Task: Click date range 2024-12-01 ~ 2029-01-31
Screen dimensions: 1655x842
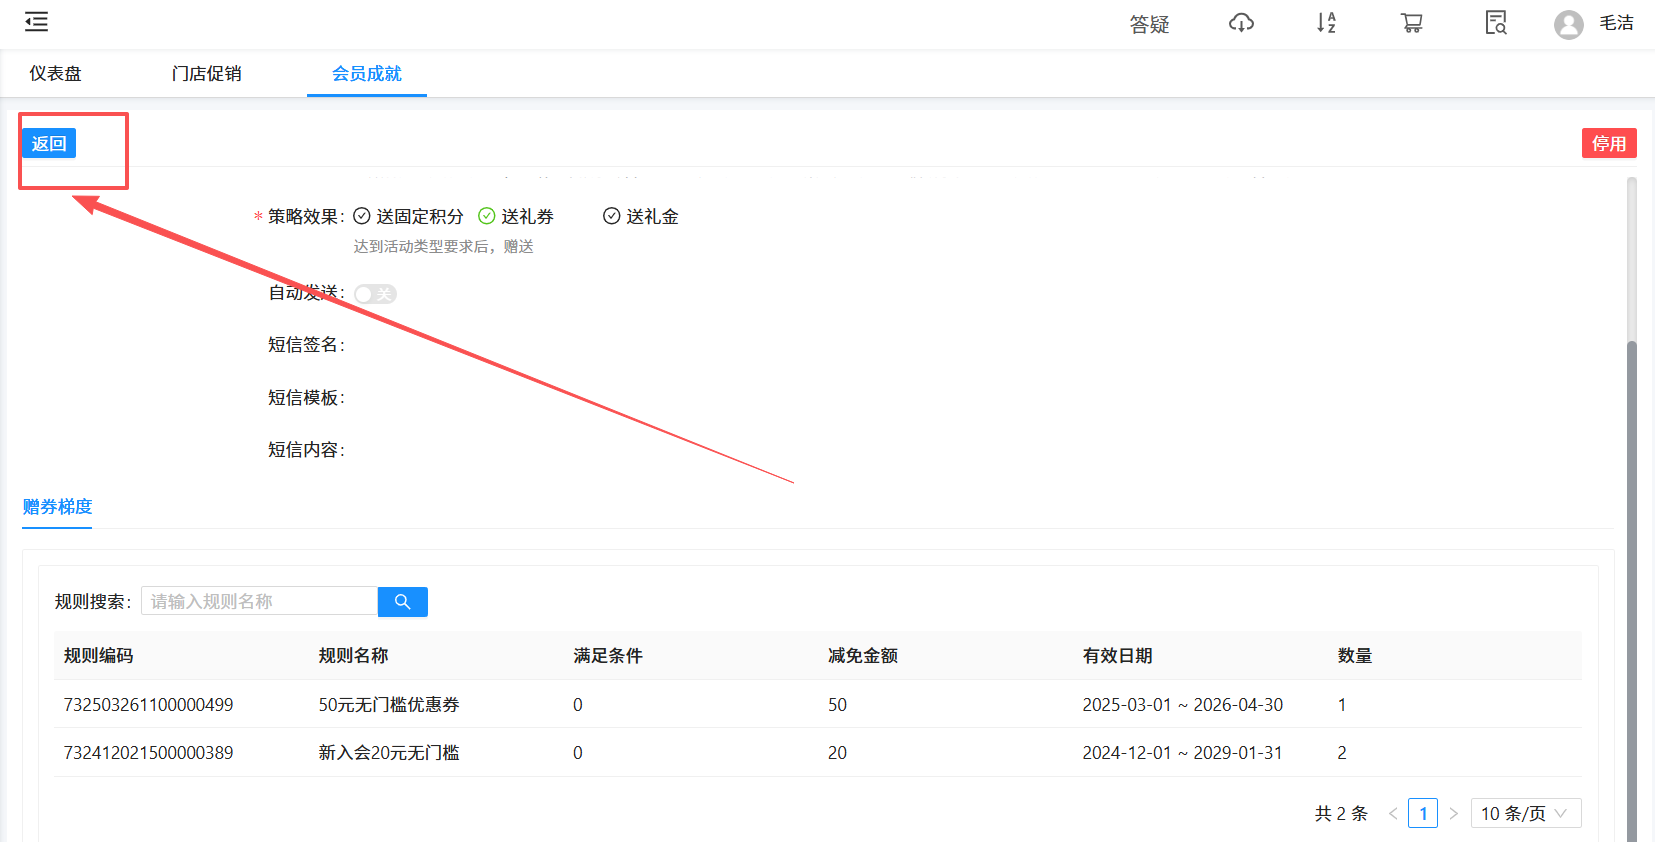Action: pyautogui.click(x=1182, y=753)
